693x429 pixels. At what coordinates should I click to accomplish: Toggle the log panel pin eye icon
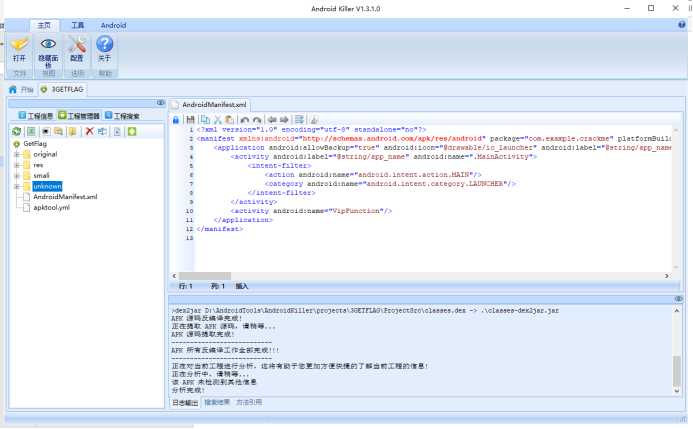point(678,299)
